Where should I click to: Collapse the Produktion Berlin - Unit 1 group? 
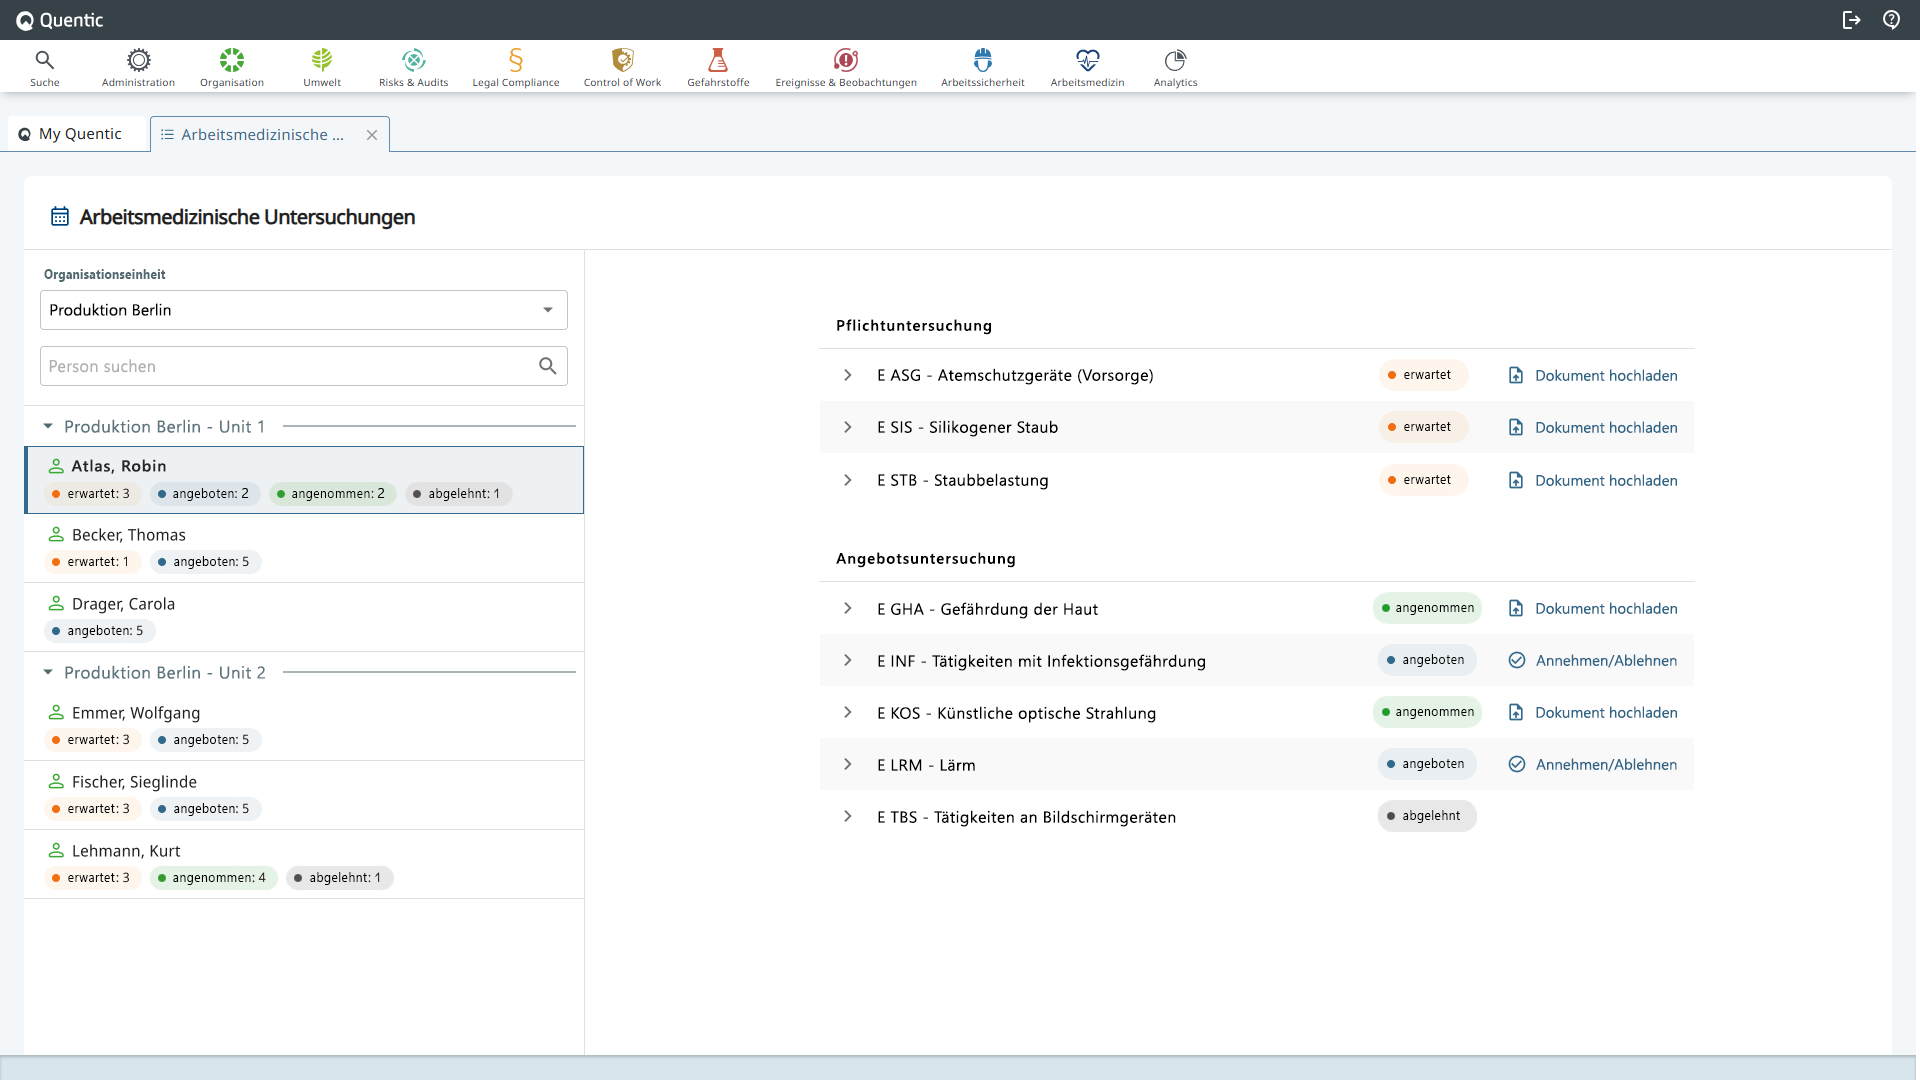tap(48, 426)
